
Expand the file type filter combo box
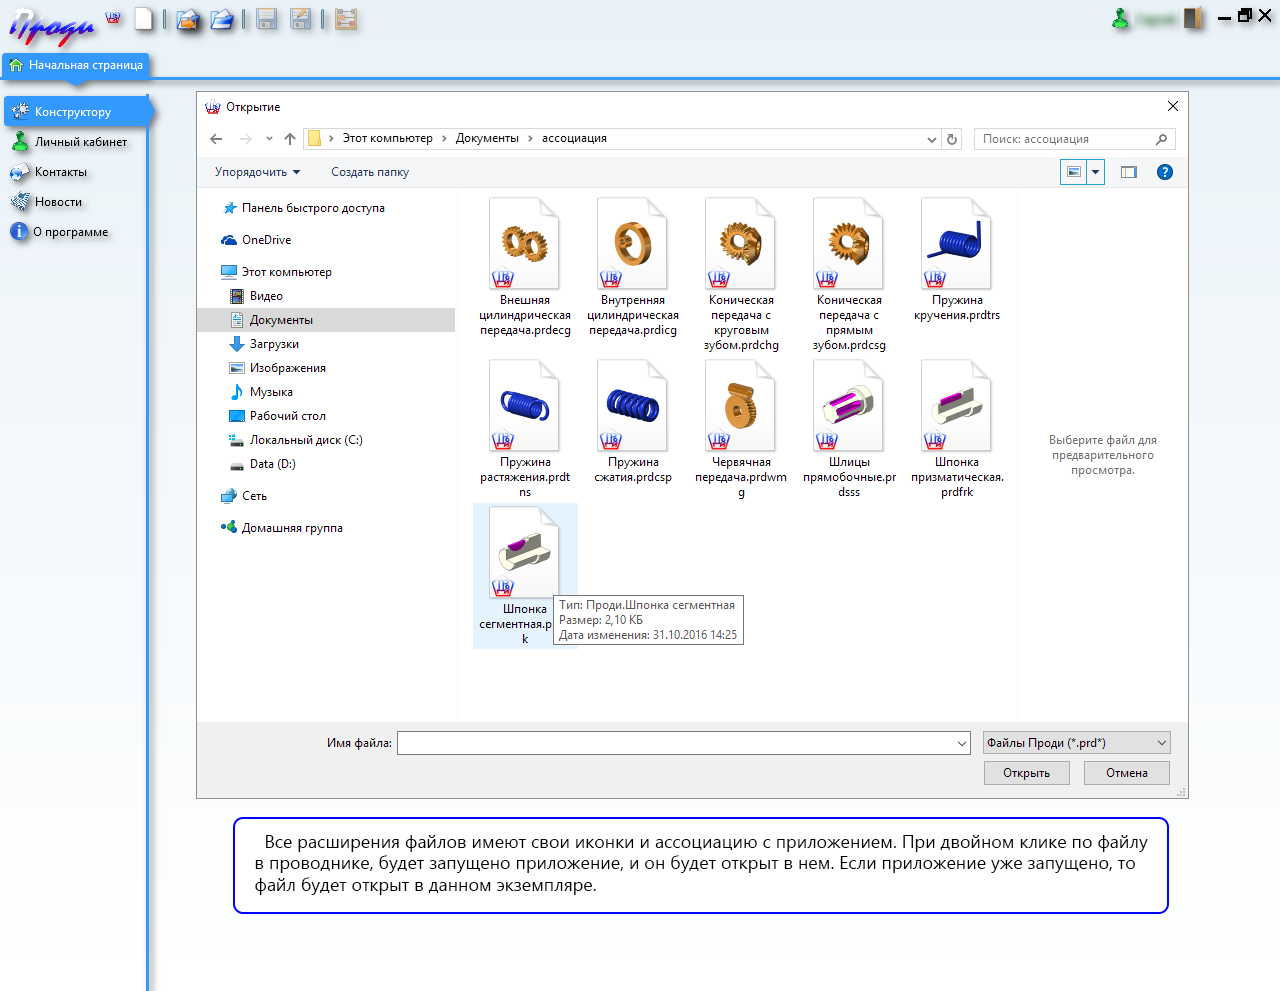[1076, 743]
